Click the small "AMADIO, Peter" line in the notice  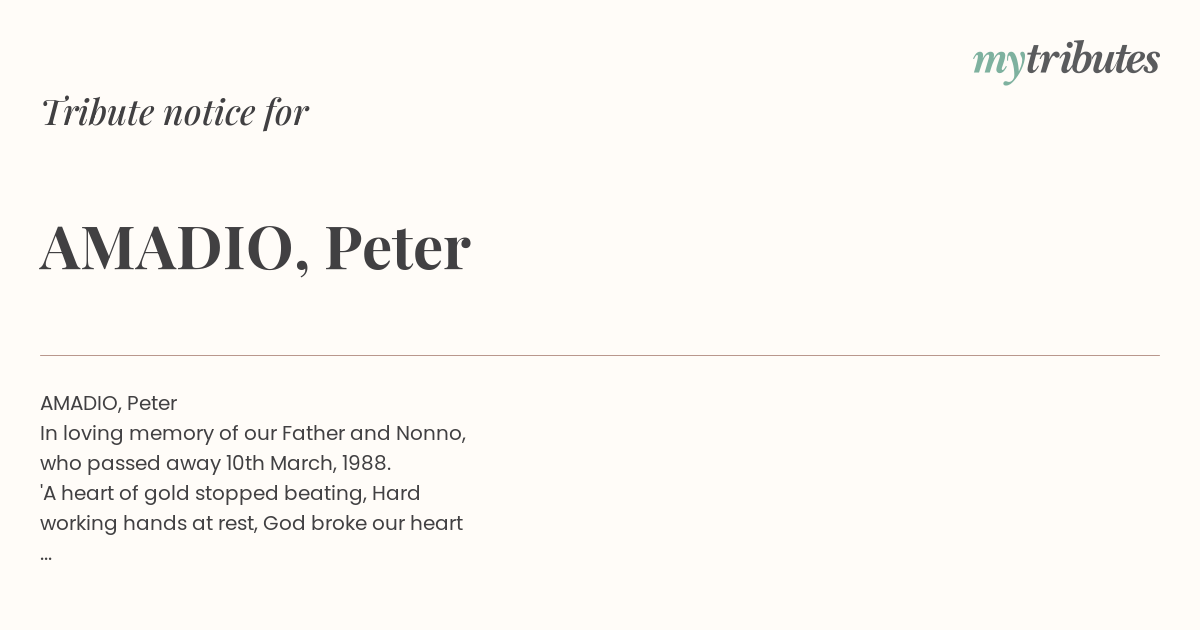[108, 403]
